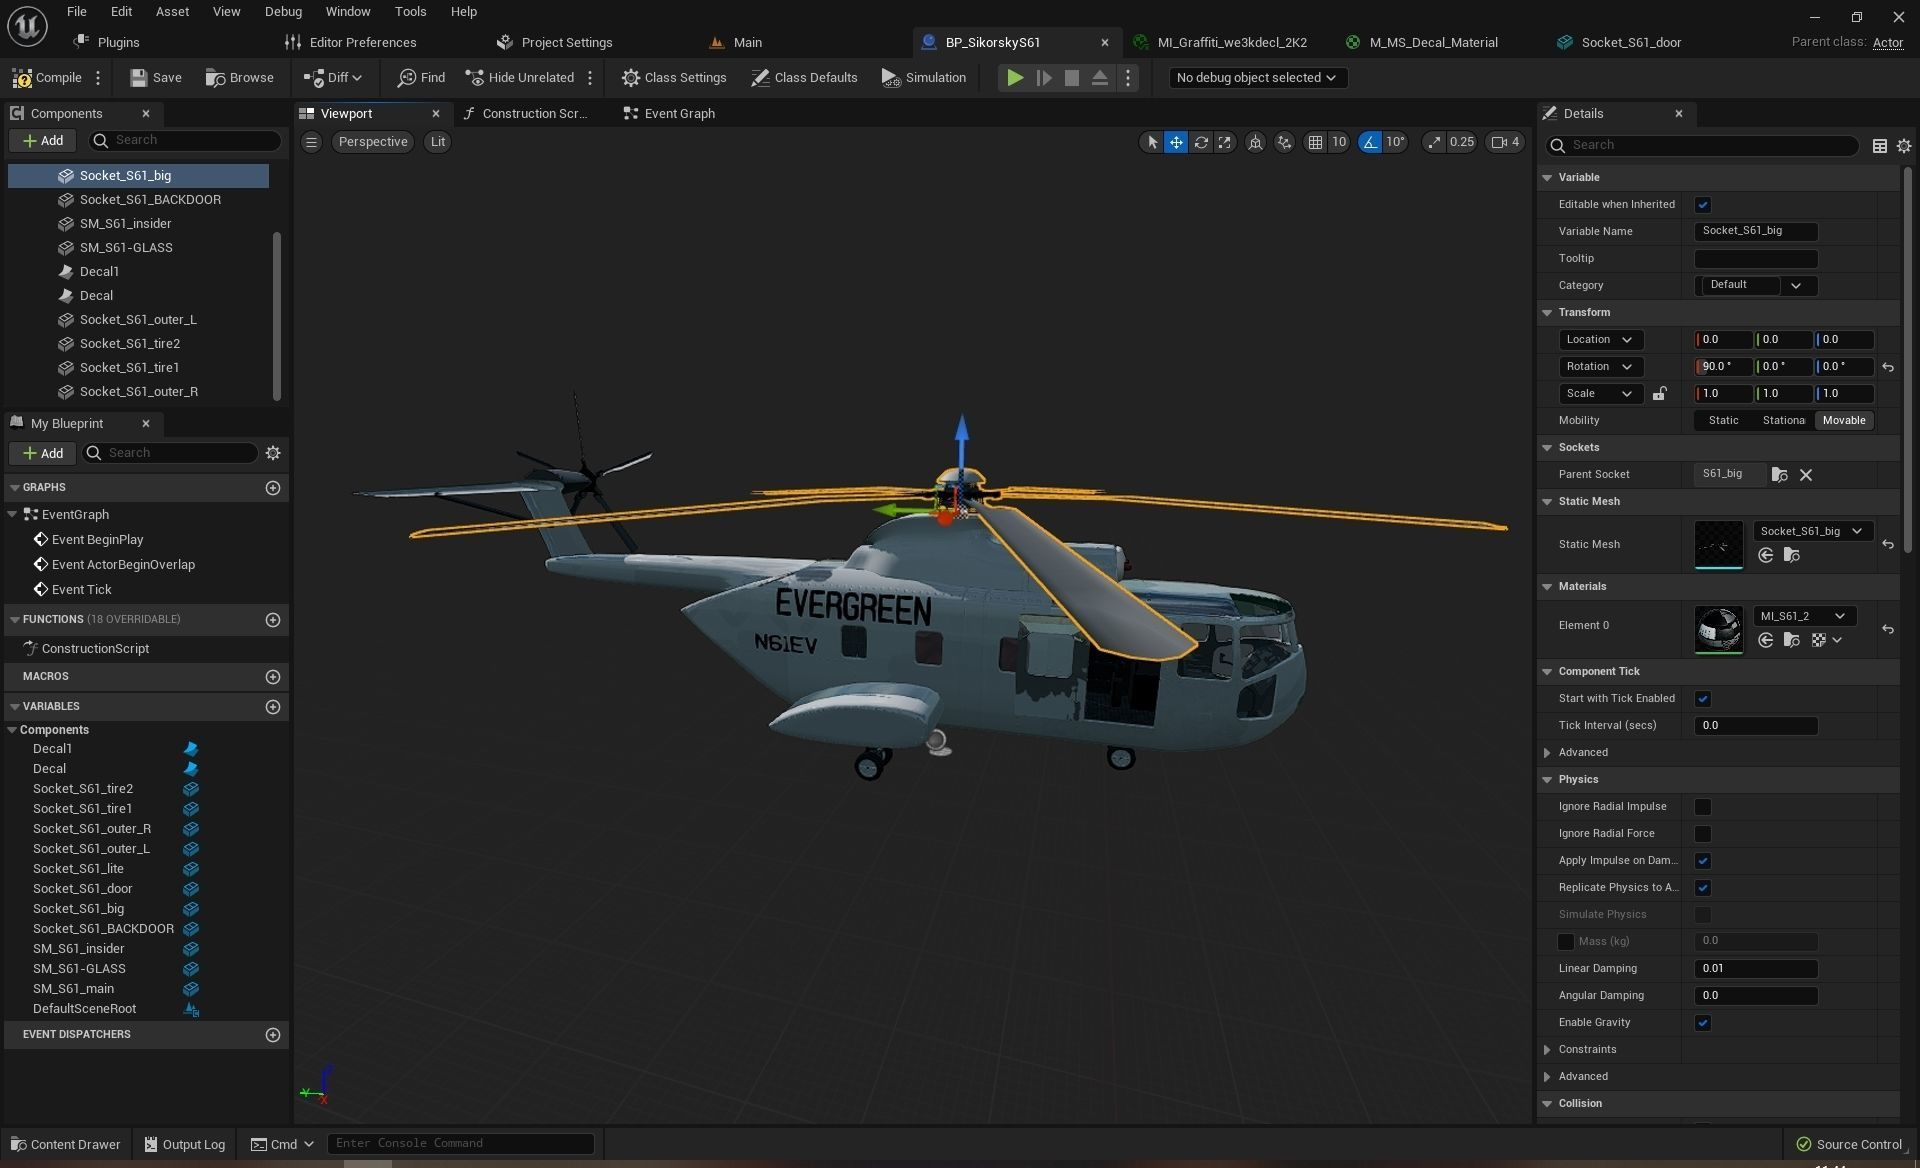Expand the Constraints section

[1547, 1050]
